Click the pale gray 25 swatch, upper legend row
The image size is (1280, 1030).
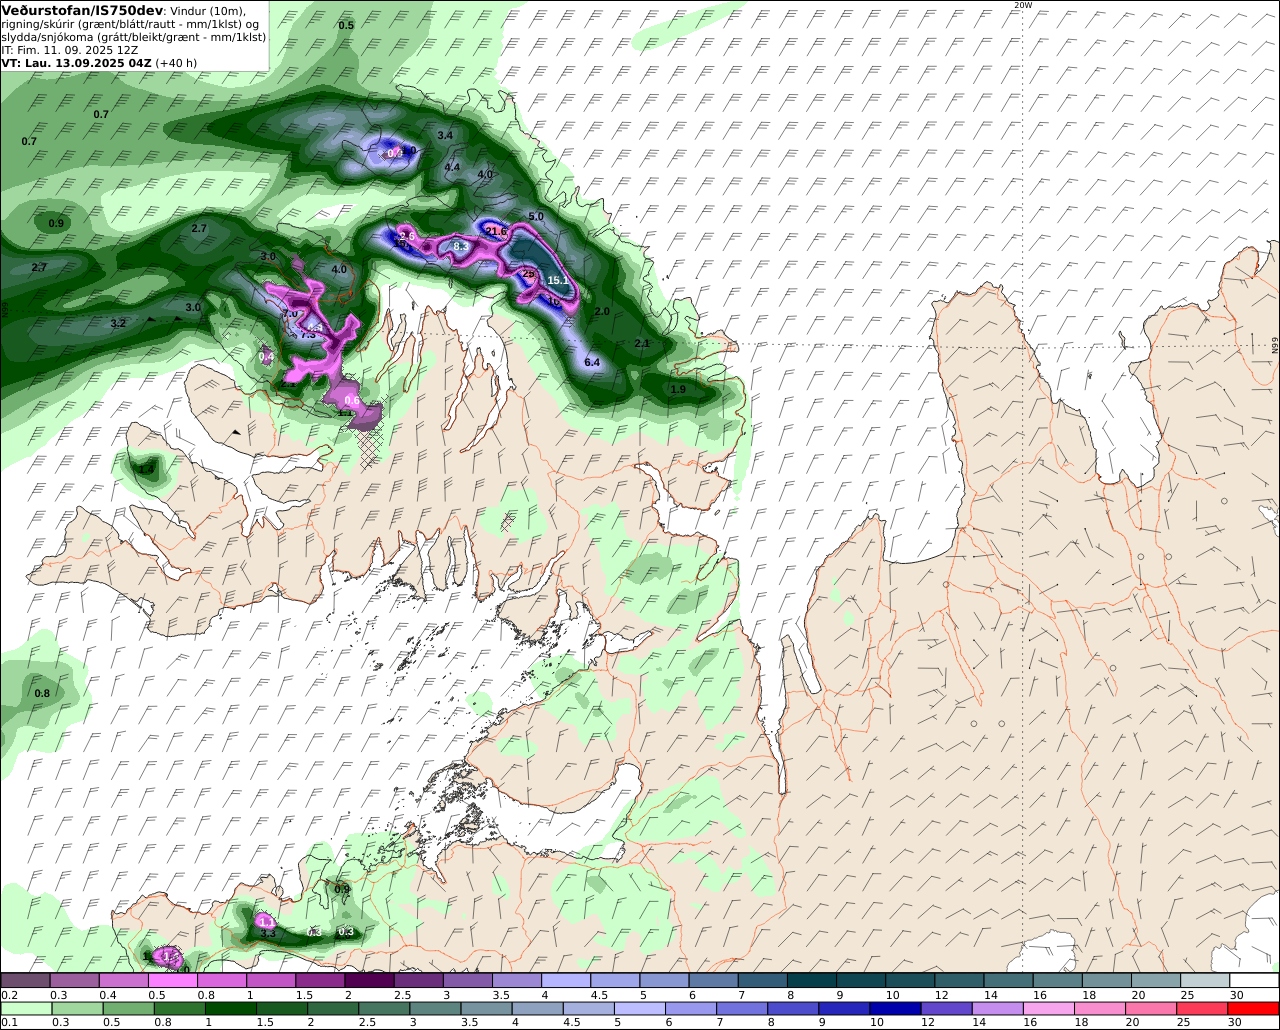click(x=1206, y=981)
